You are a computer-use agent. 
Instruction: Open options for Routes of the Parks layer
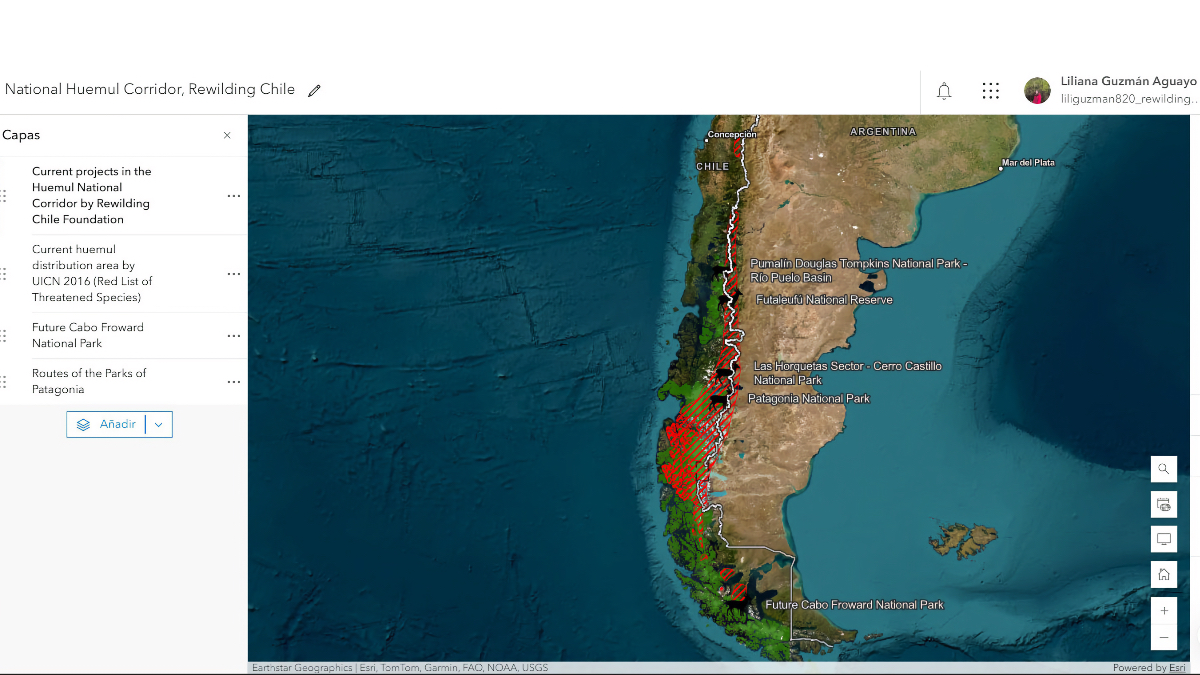(x=233, y=381)
